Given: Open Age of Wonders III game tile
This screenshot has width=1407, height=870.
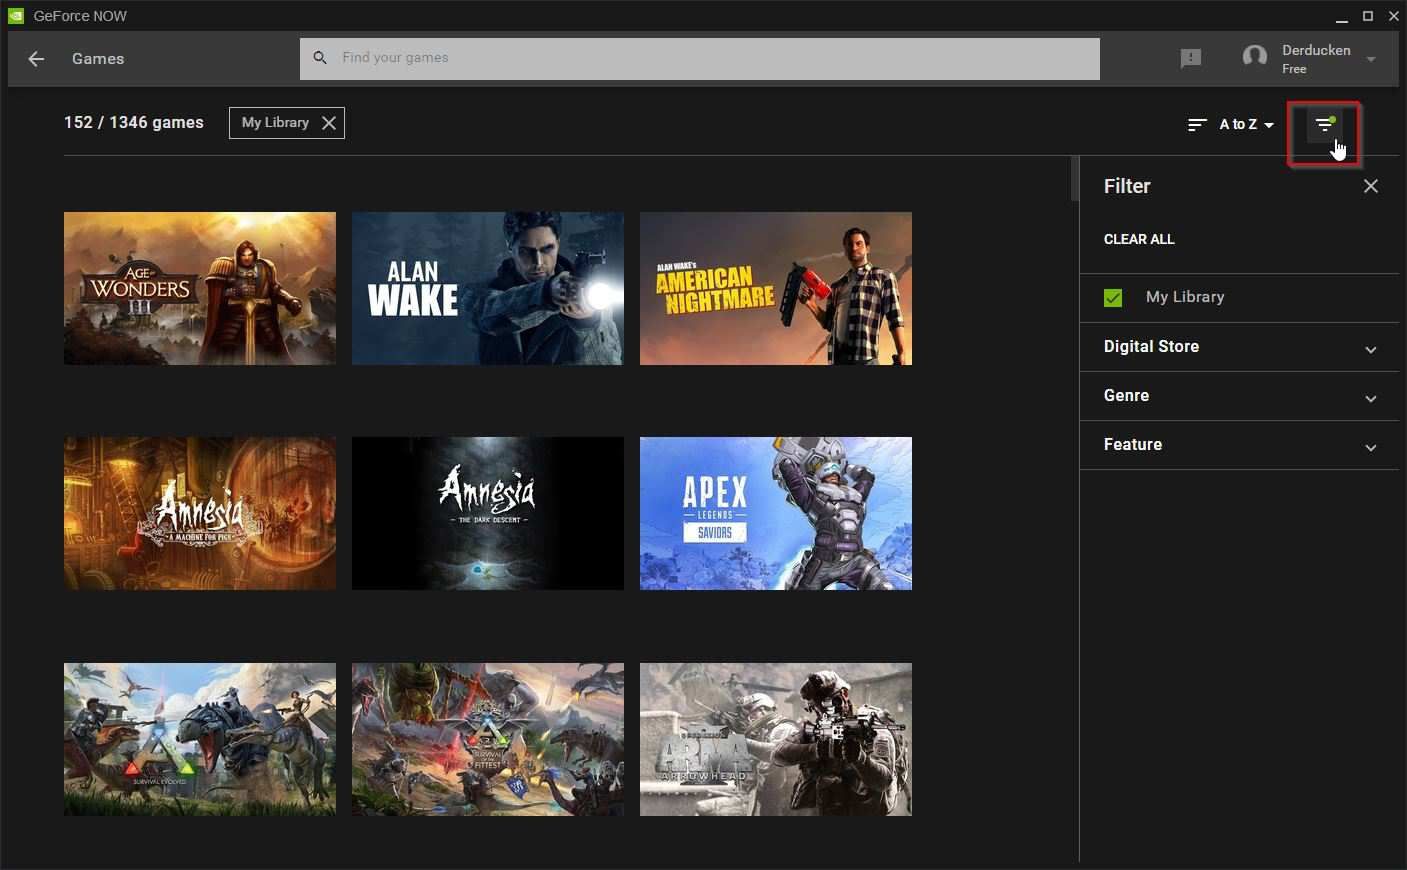Looking at the screenshot, I should point(200,288).
